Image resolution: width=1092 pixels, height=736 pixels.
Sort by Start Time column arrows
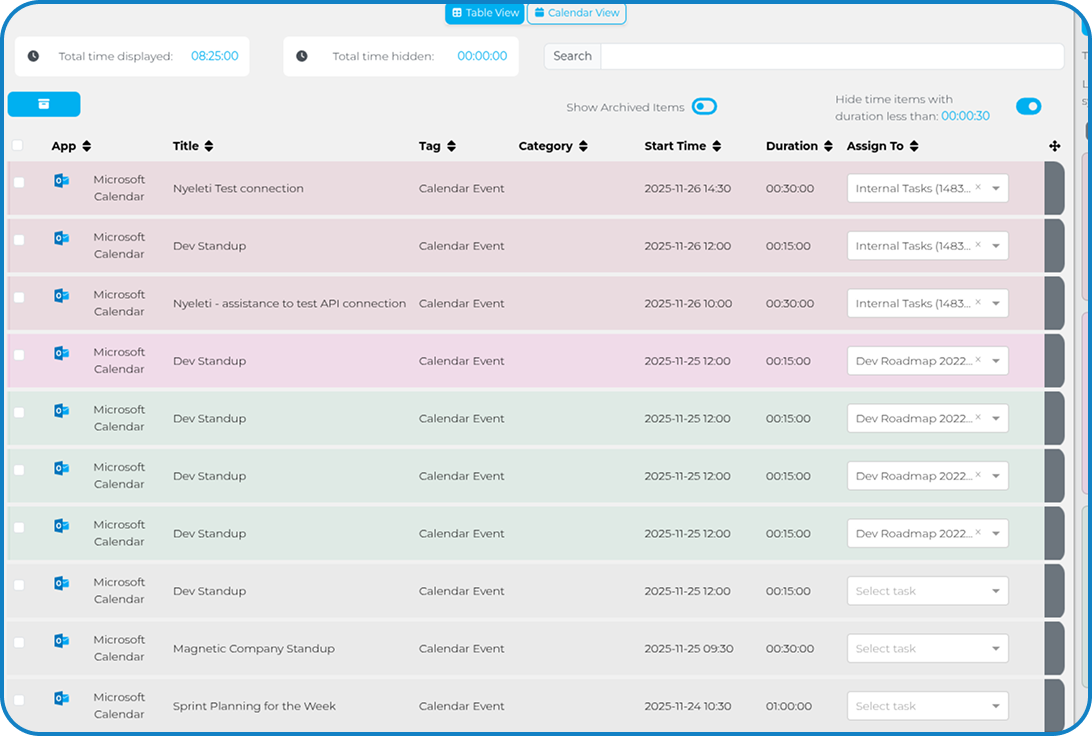click(717, 146)
